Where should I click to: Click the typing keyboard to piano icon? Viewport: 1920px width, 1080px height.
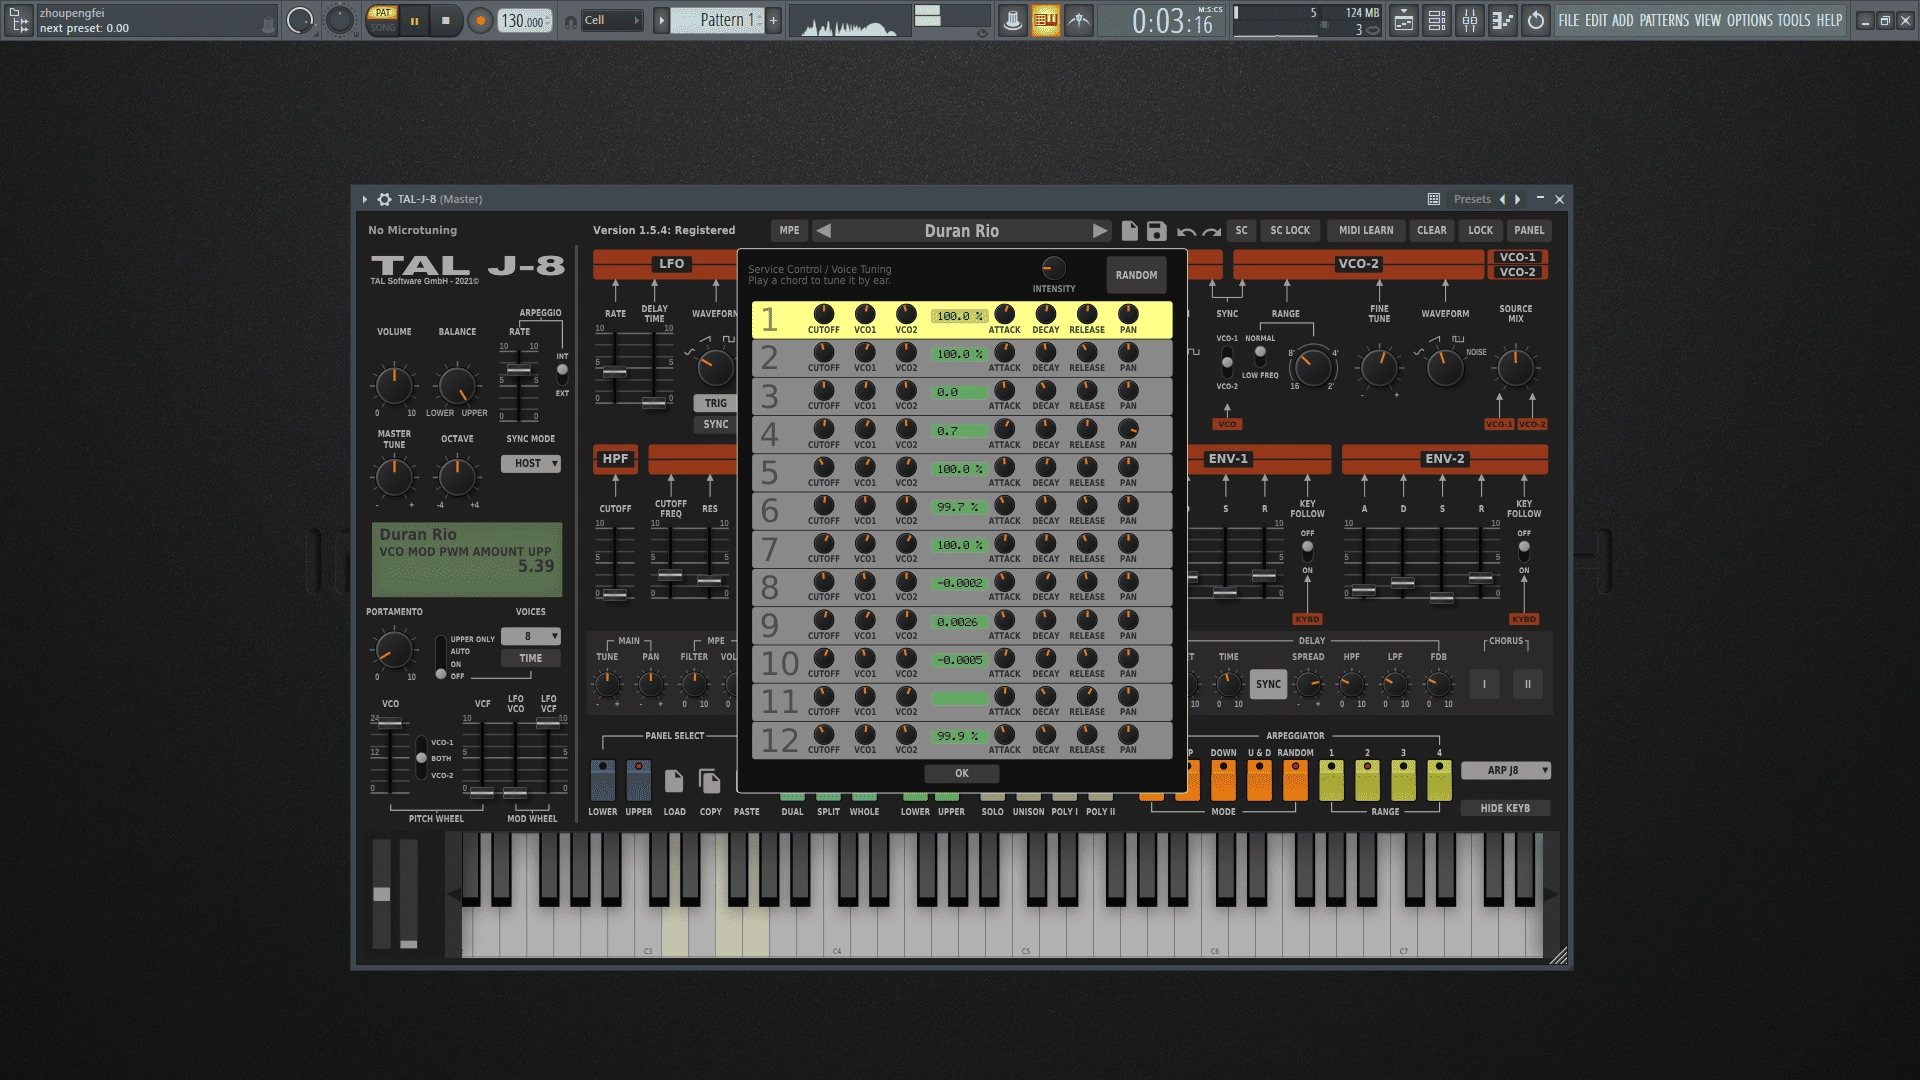tap(1045, 20)
